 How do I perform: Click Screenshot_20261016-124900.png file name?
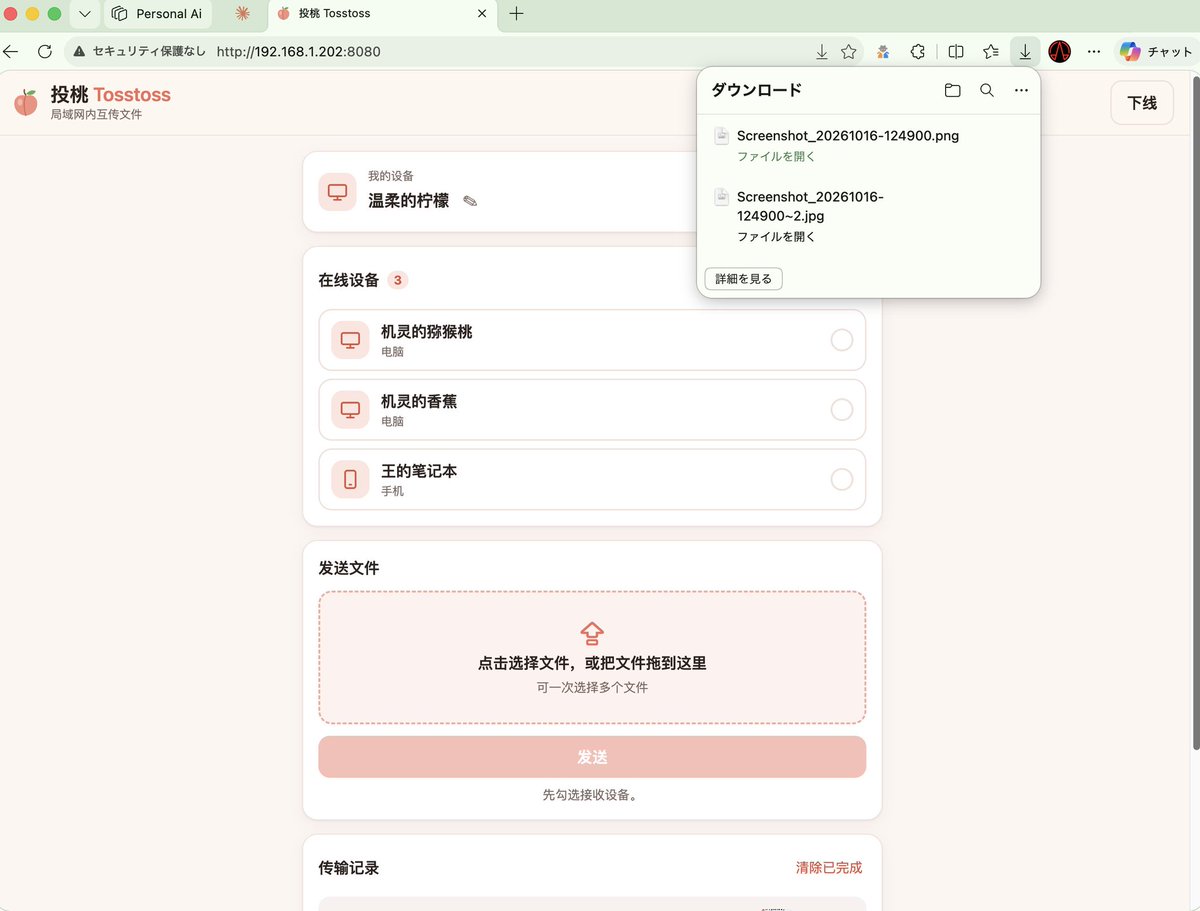(x=848, y=136)
